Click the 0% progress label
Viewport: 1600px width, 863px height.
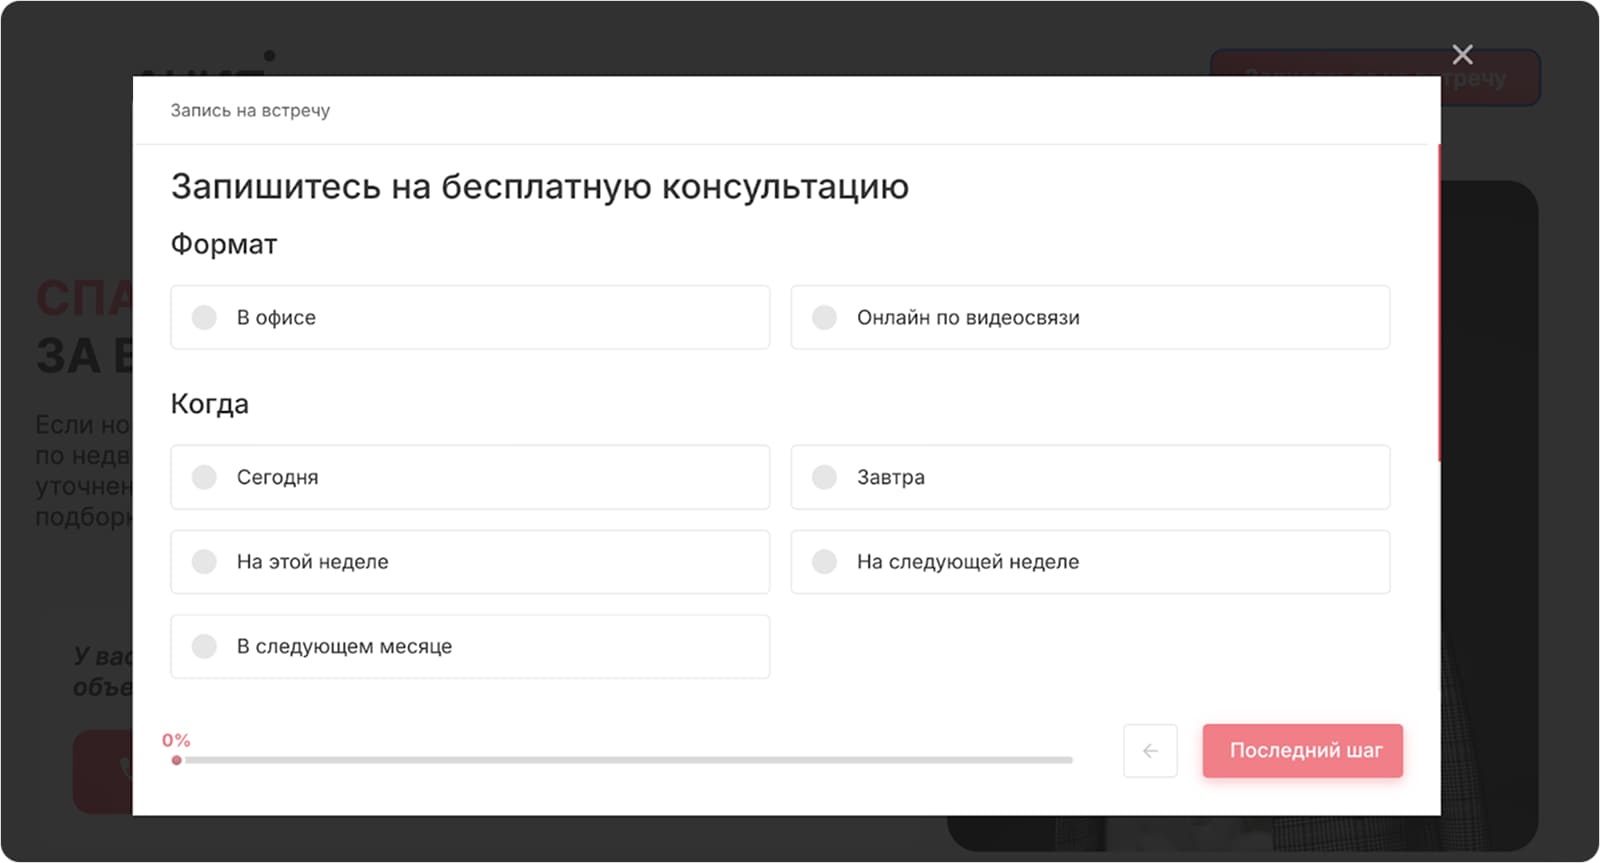click(x=177, y=740)
